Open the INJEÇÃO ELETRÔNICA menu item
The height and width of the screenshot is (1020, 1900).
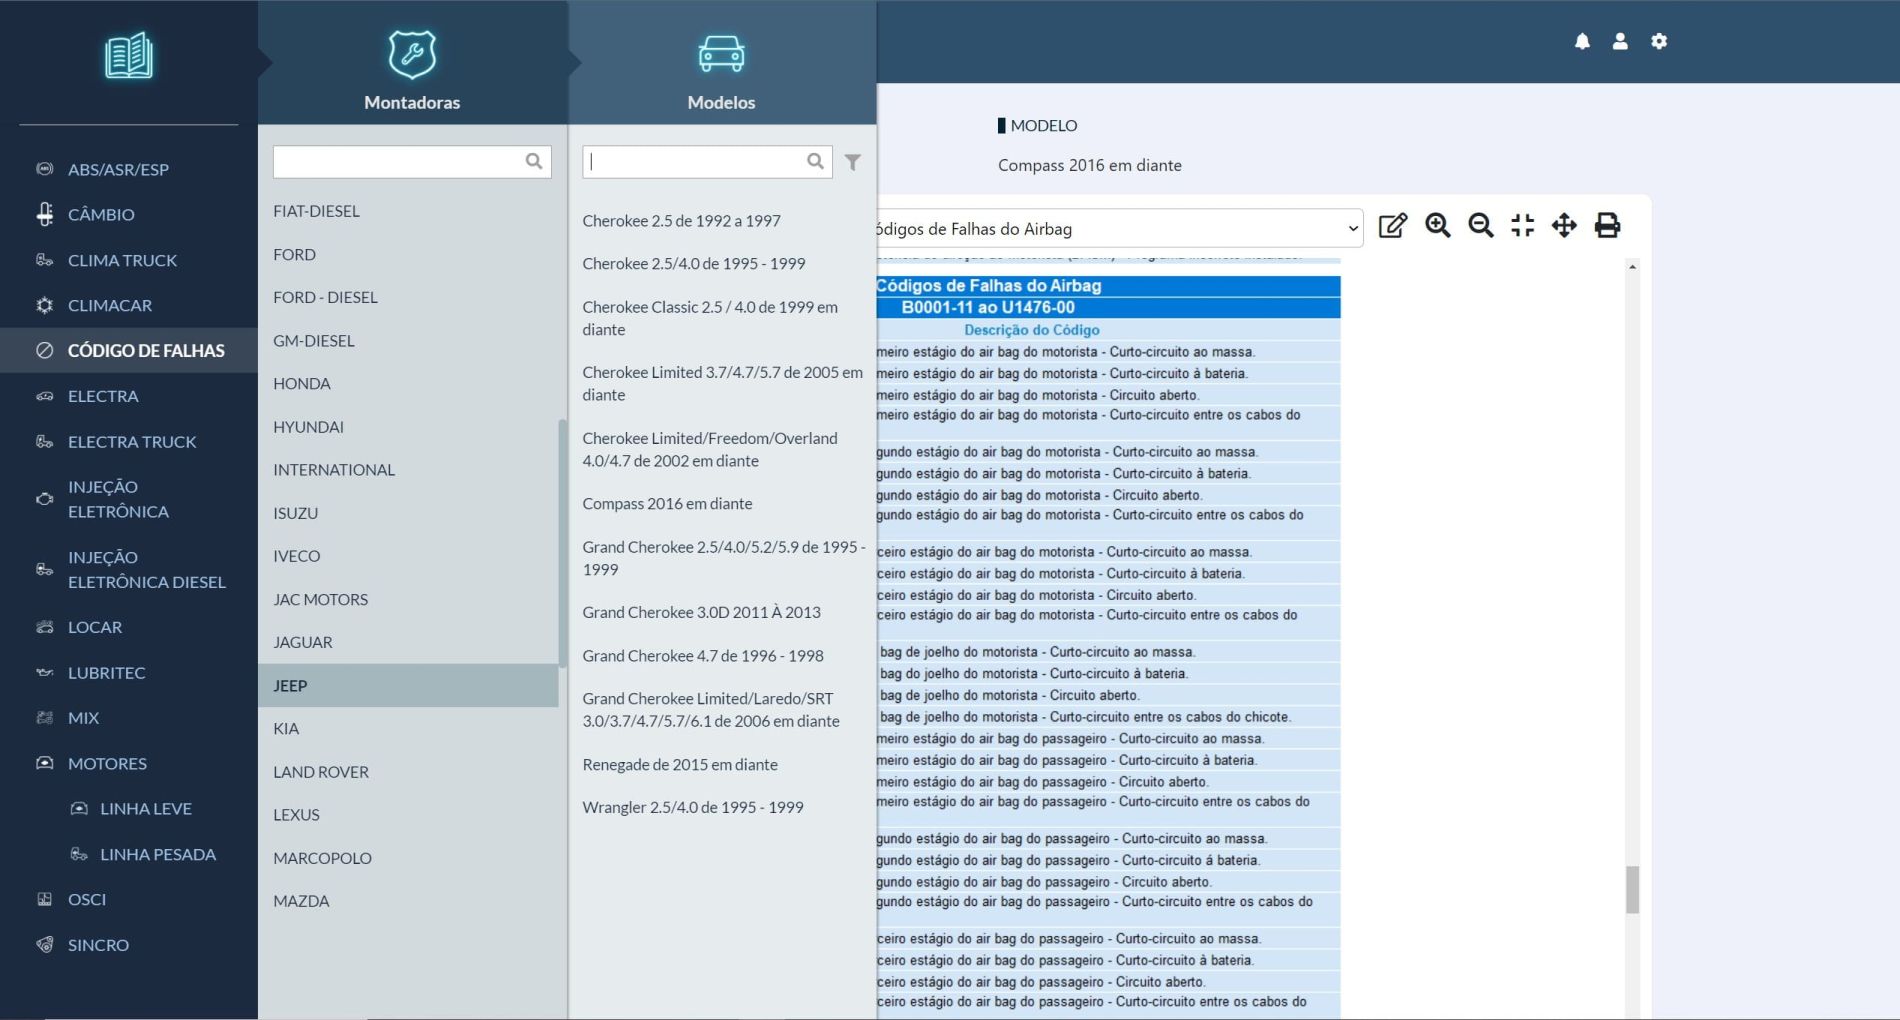click(x=118, y=499)
